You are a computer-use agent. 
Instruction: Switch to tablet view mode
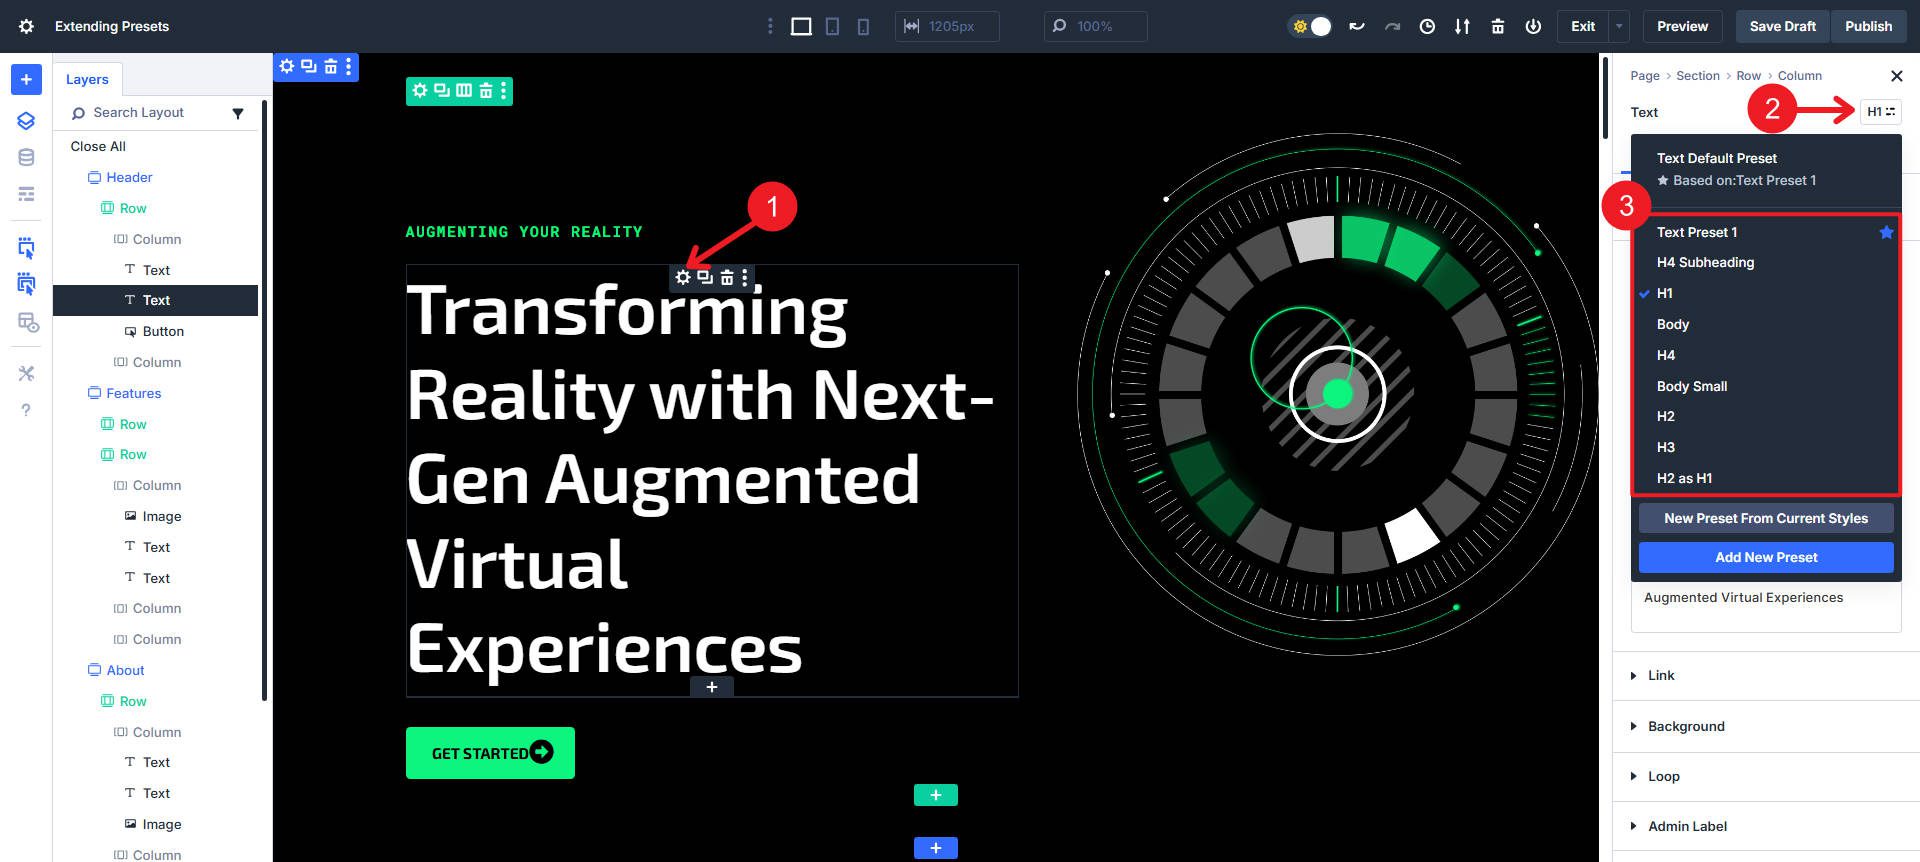832,27
